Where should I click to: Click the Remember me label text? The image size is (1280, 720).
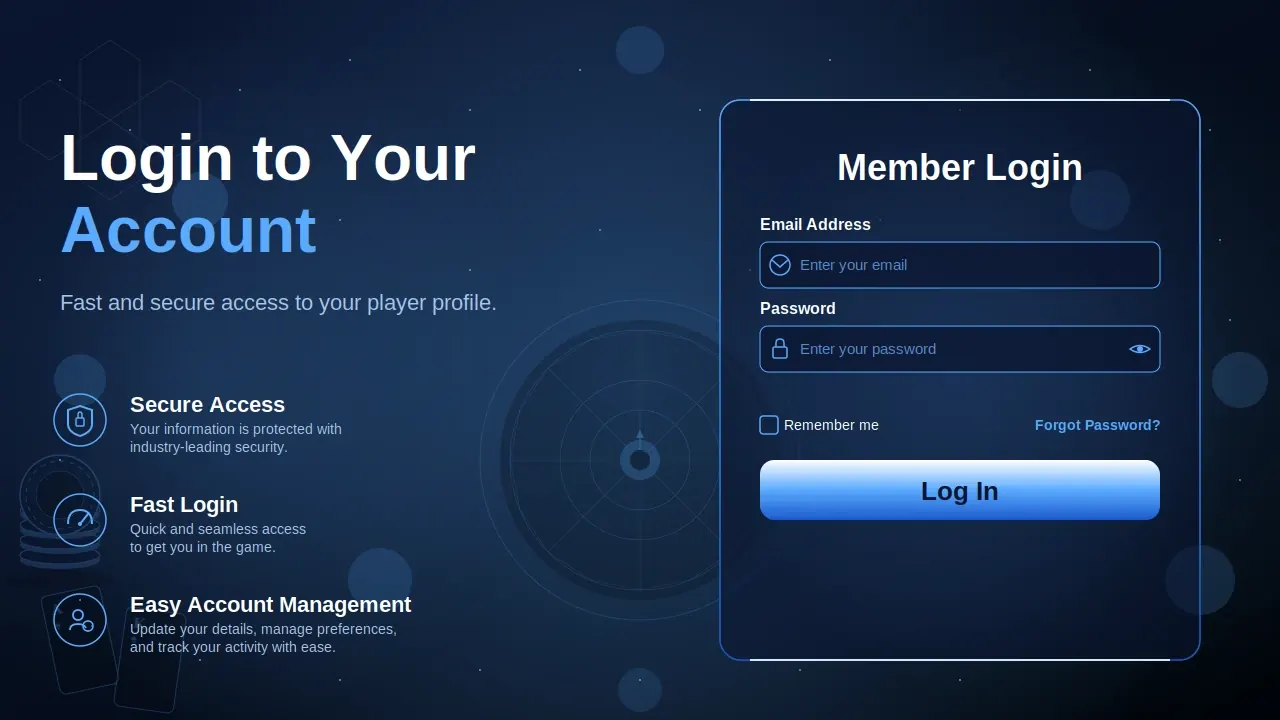click(831, 425)
